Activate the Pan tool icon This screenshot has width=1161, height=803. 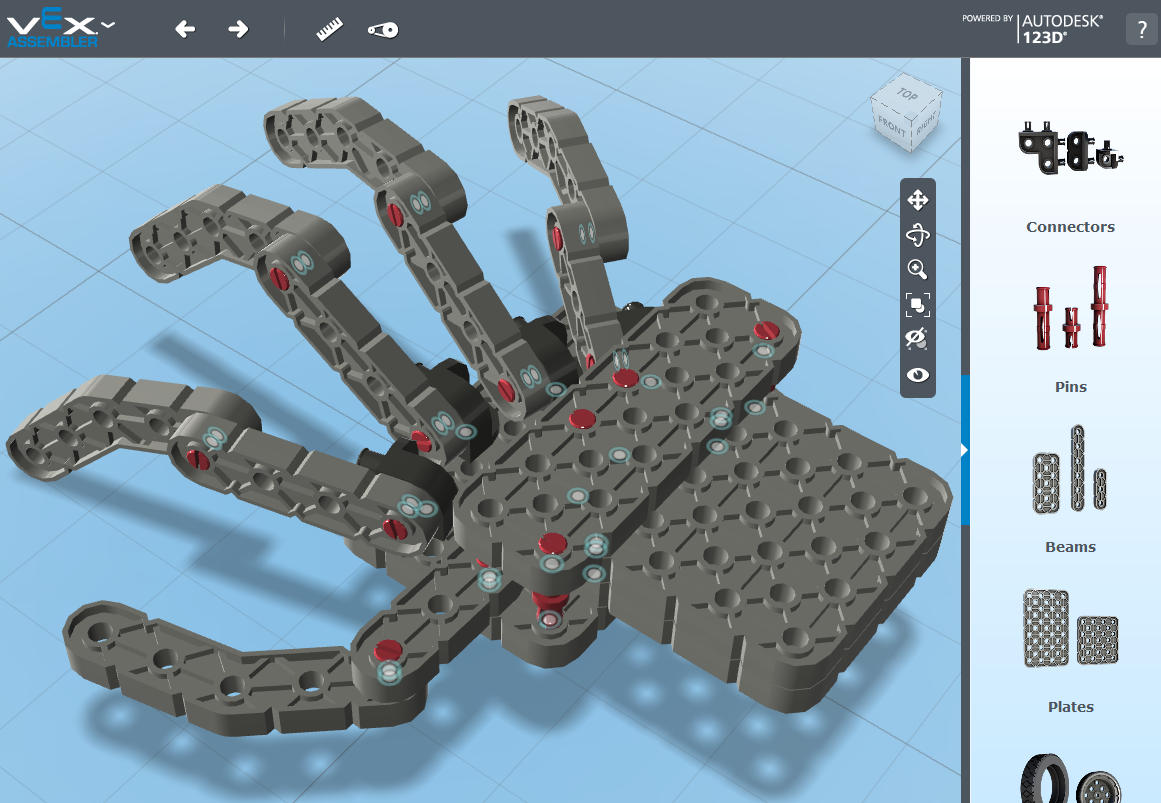tap(917, 200)
